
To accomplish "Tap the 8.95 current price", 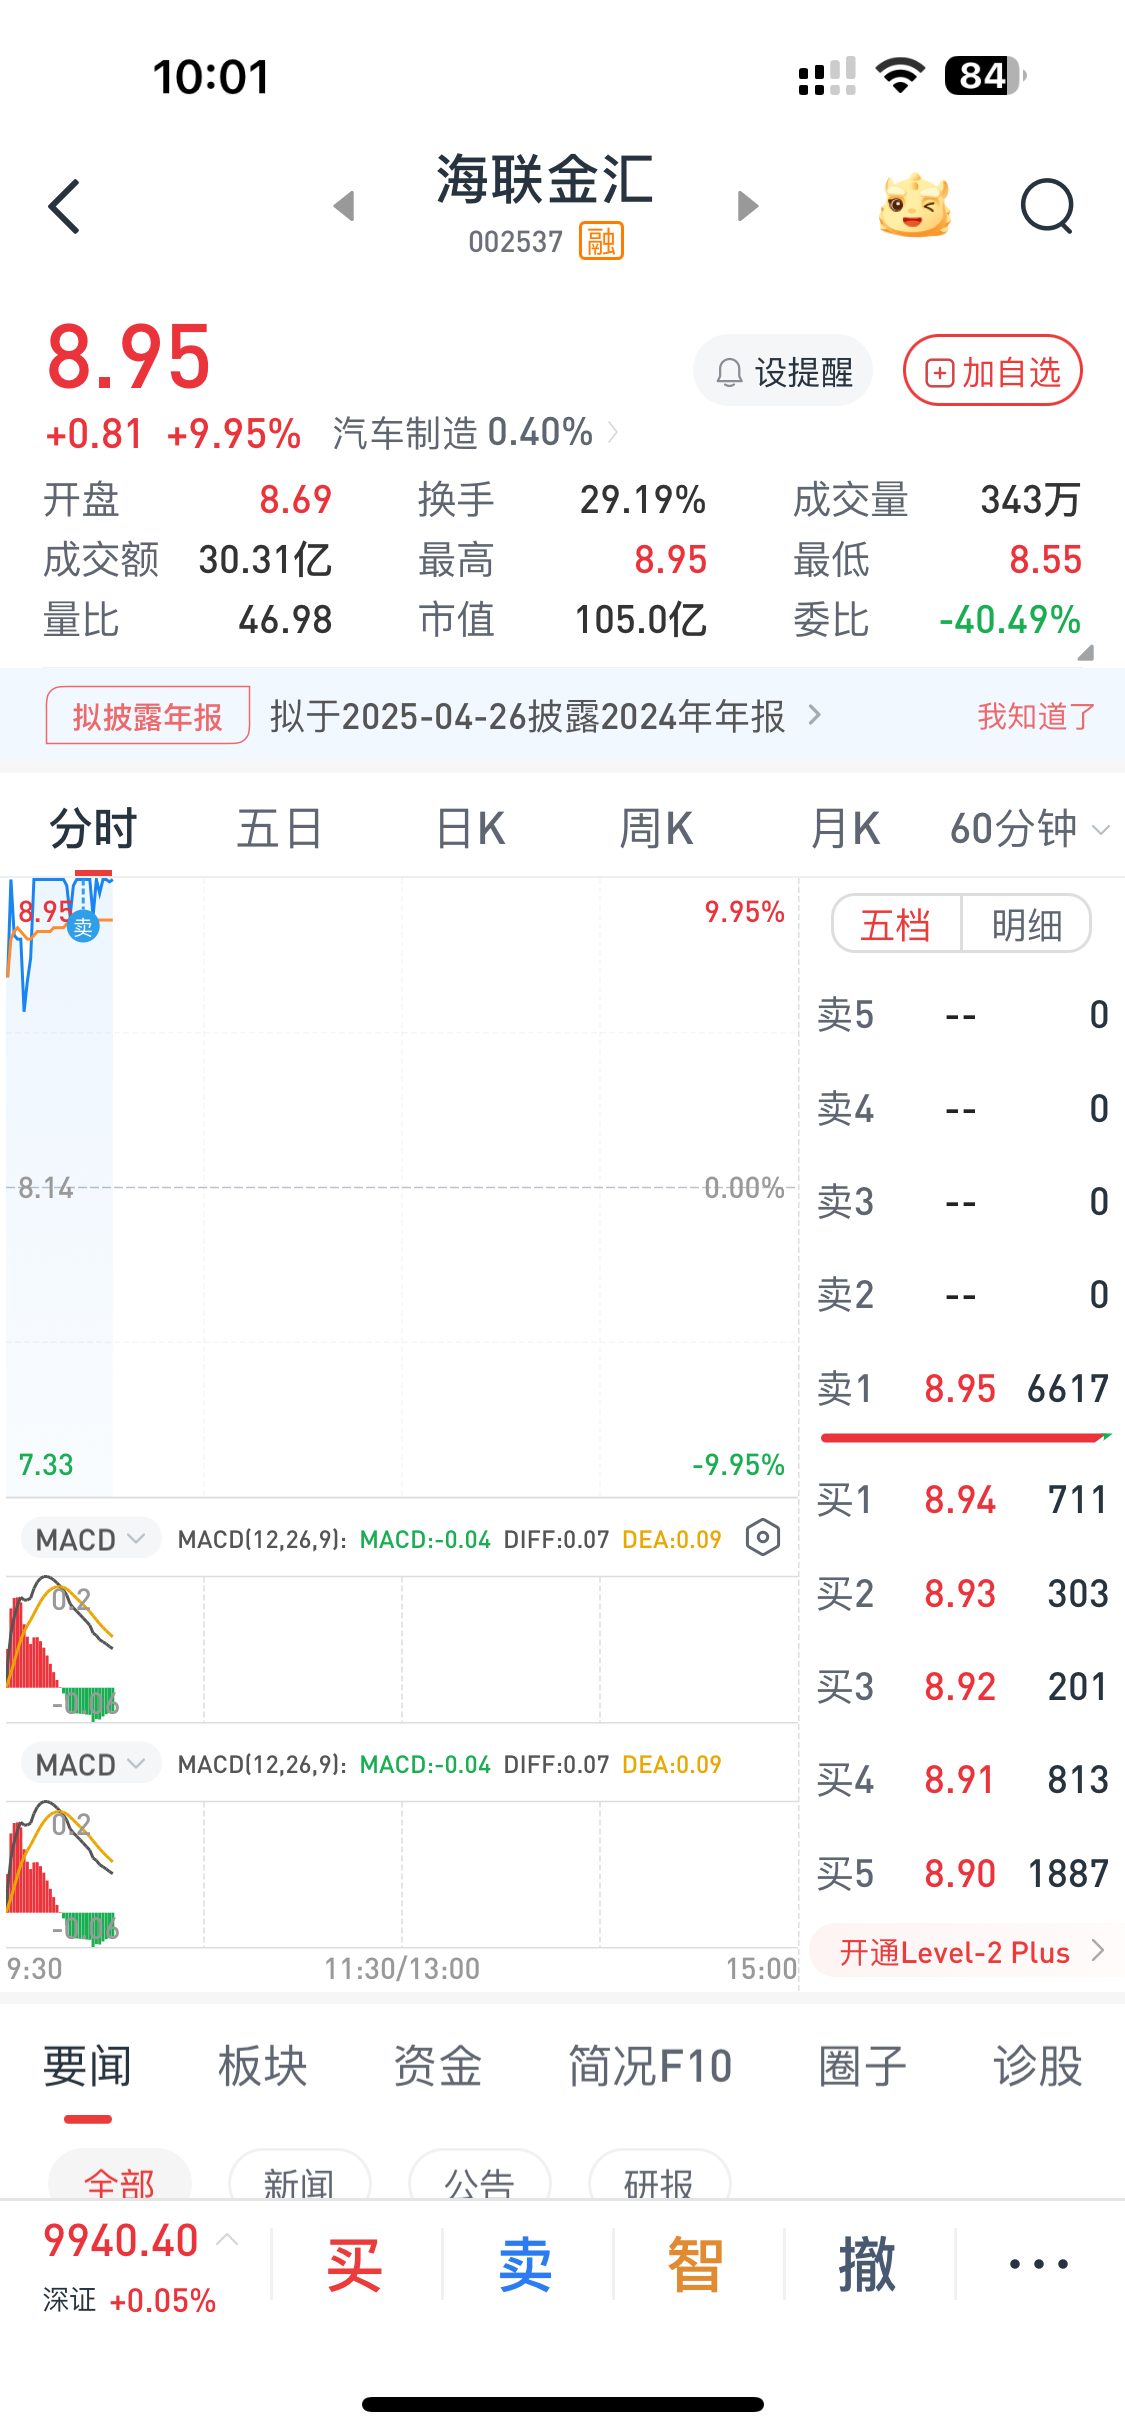I will click(x=129, y=357).
